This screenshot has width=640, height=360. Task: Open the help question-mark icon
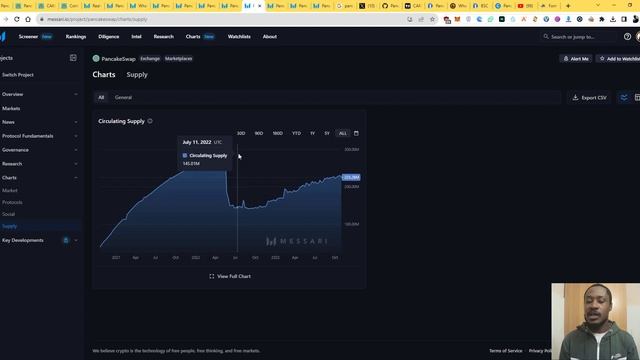click(x=627, y=37)
